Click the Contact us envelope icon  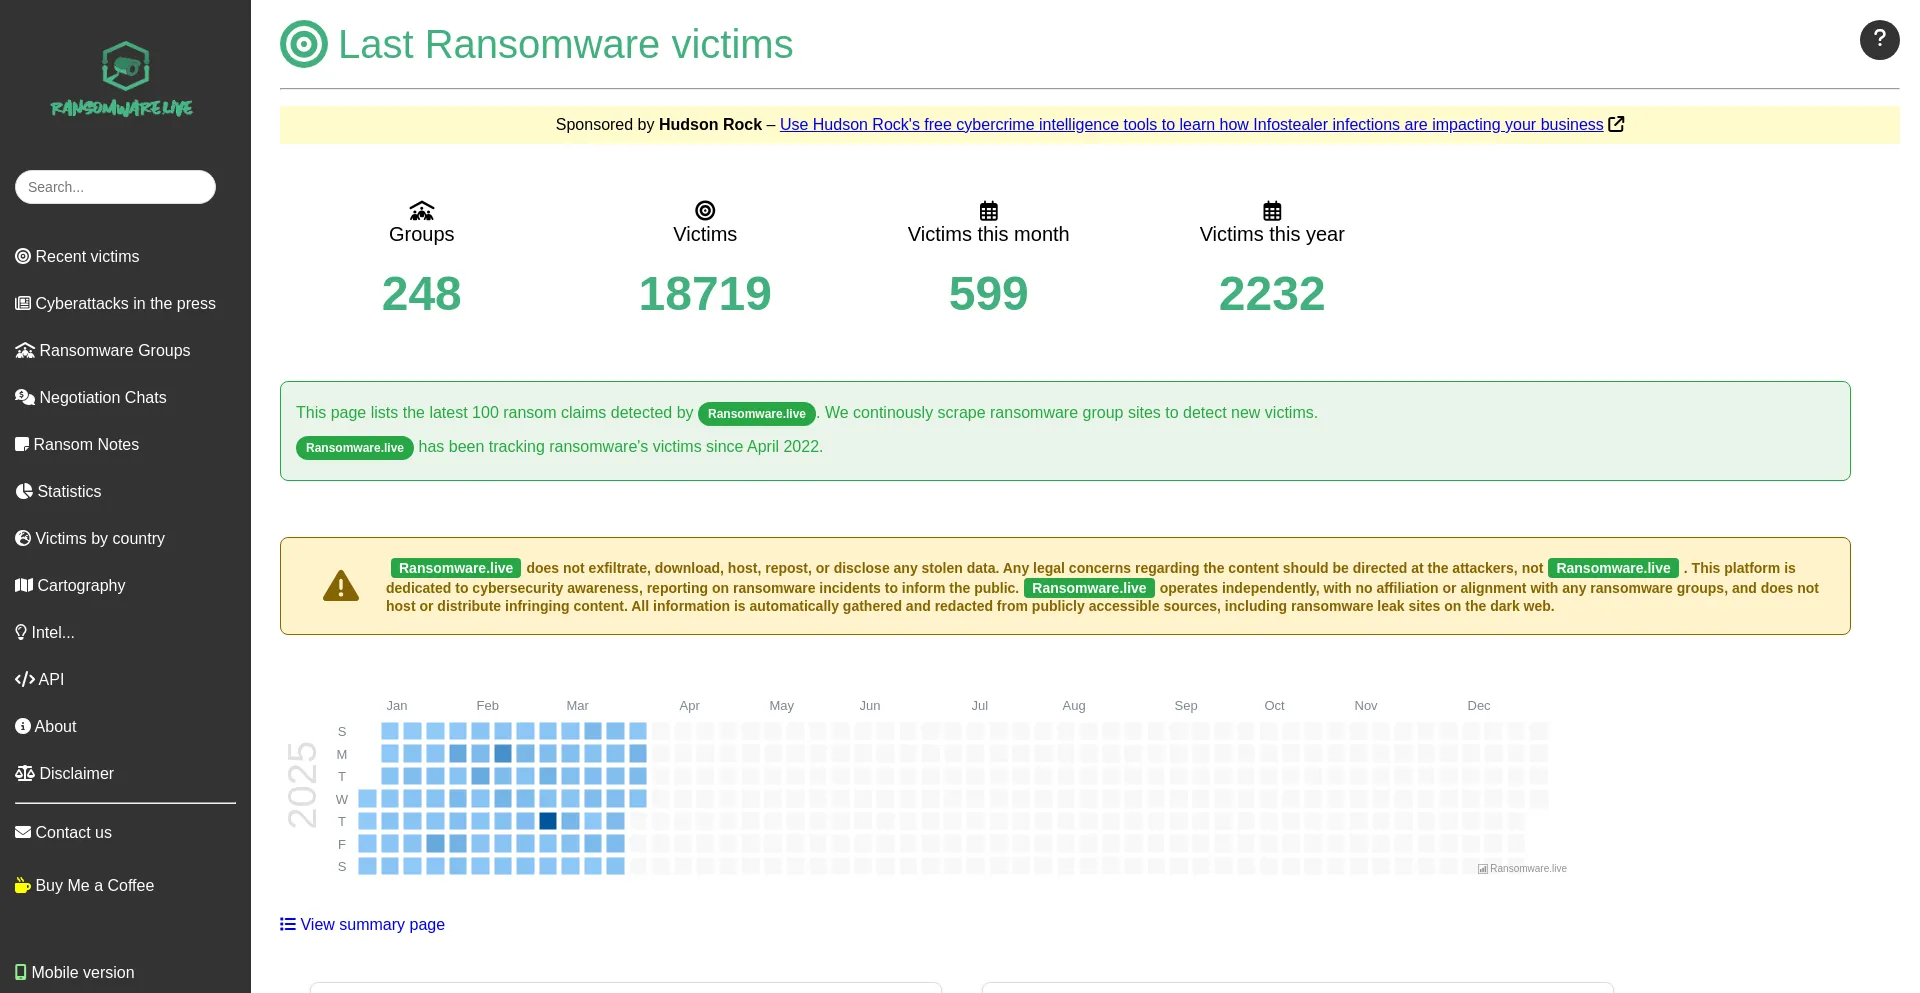click(22, 832)
